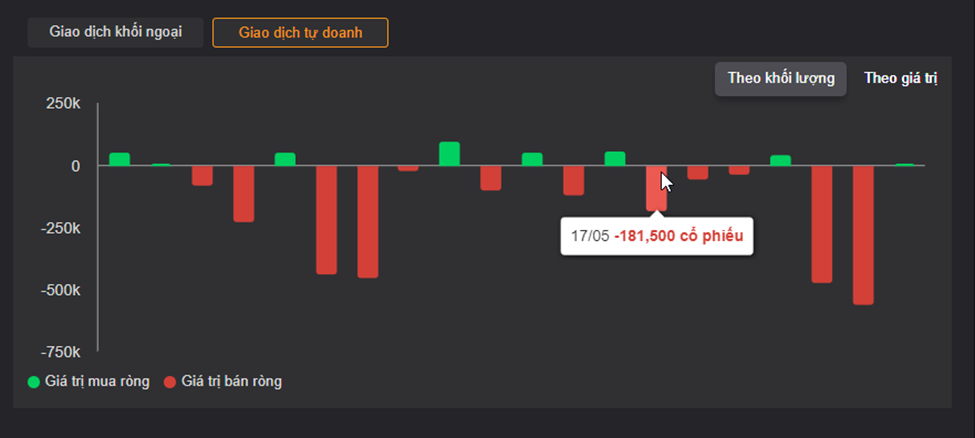The width and height of the screenshot is (975, 438).
Task: Click tiny red bar before tallest green bar
Action: (x=408, y=169)
